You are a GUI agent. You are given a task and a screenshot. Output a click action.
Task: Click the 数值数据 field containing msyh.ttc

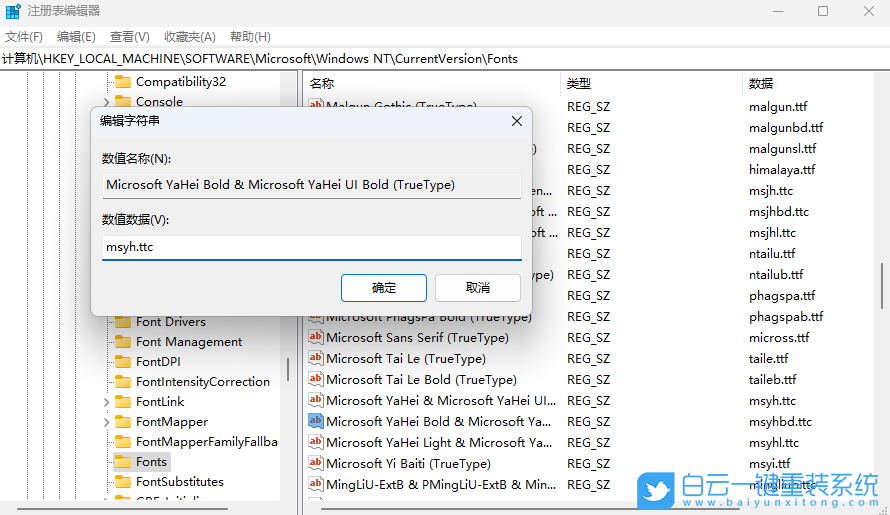pyautogui.click(x=312, y=248)
